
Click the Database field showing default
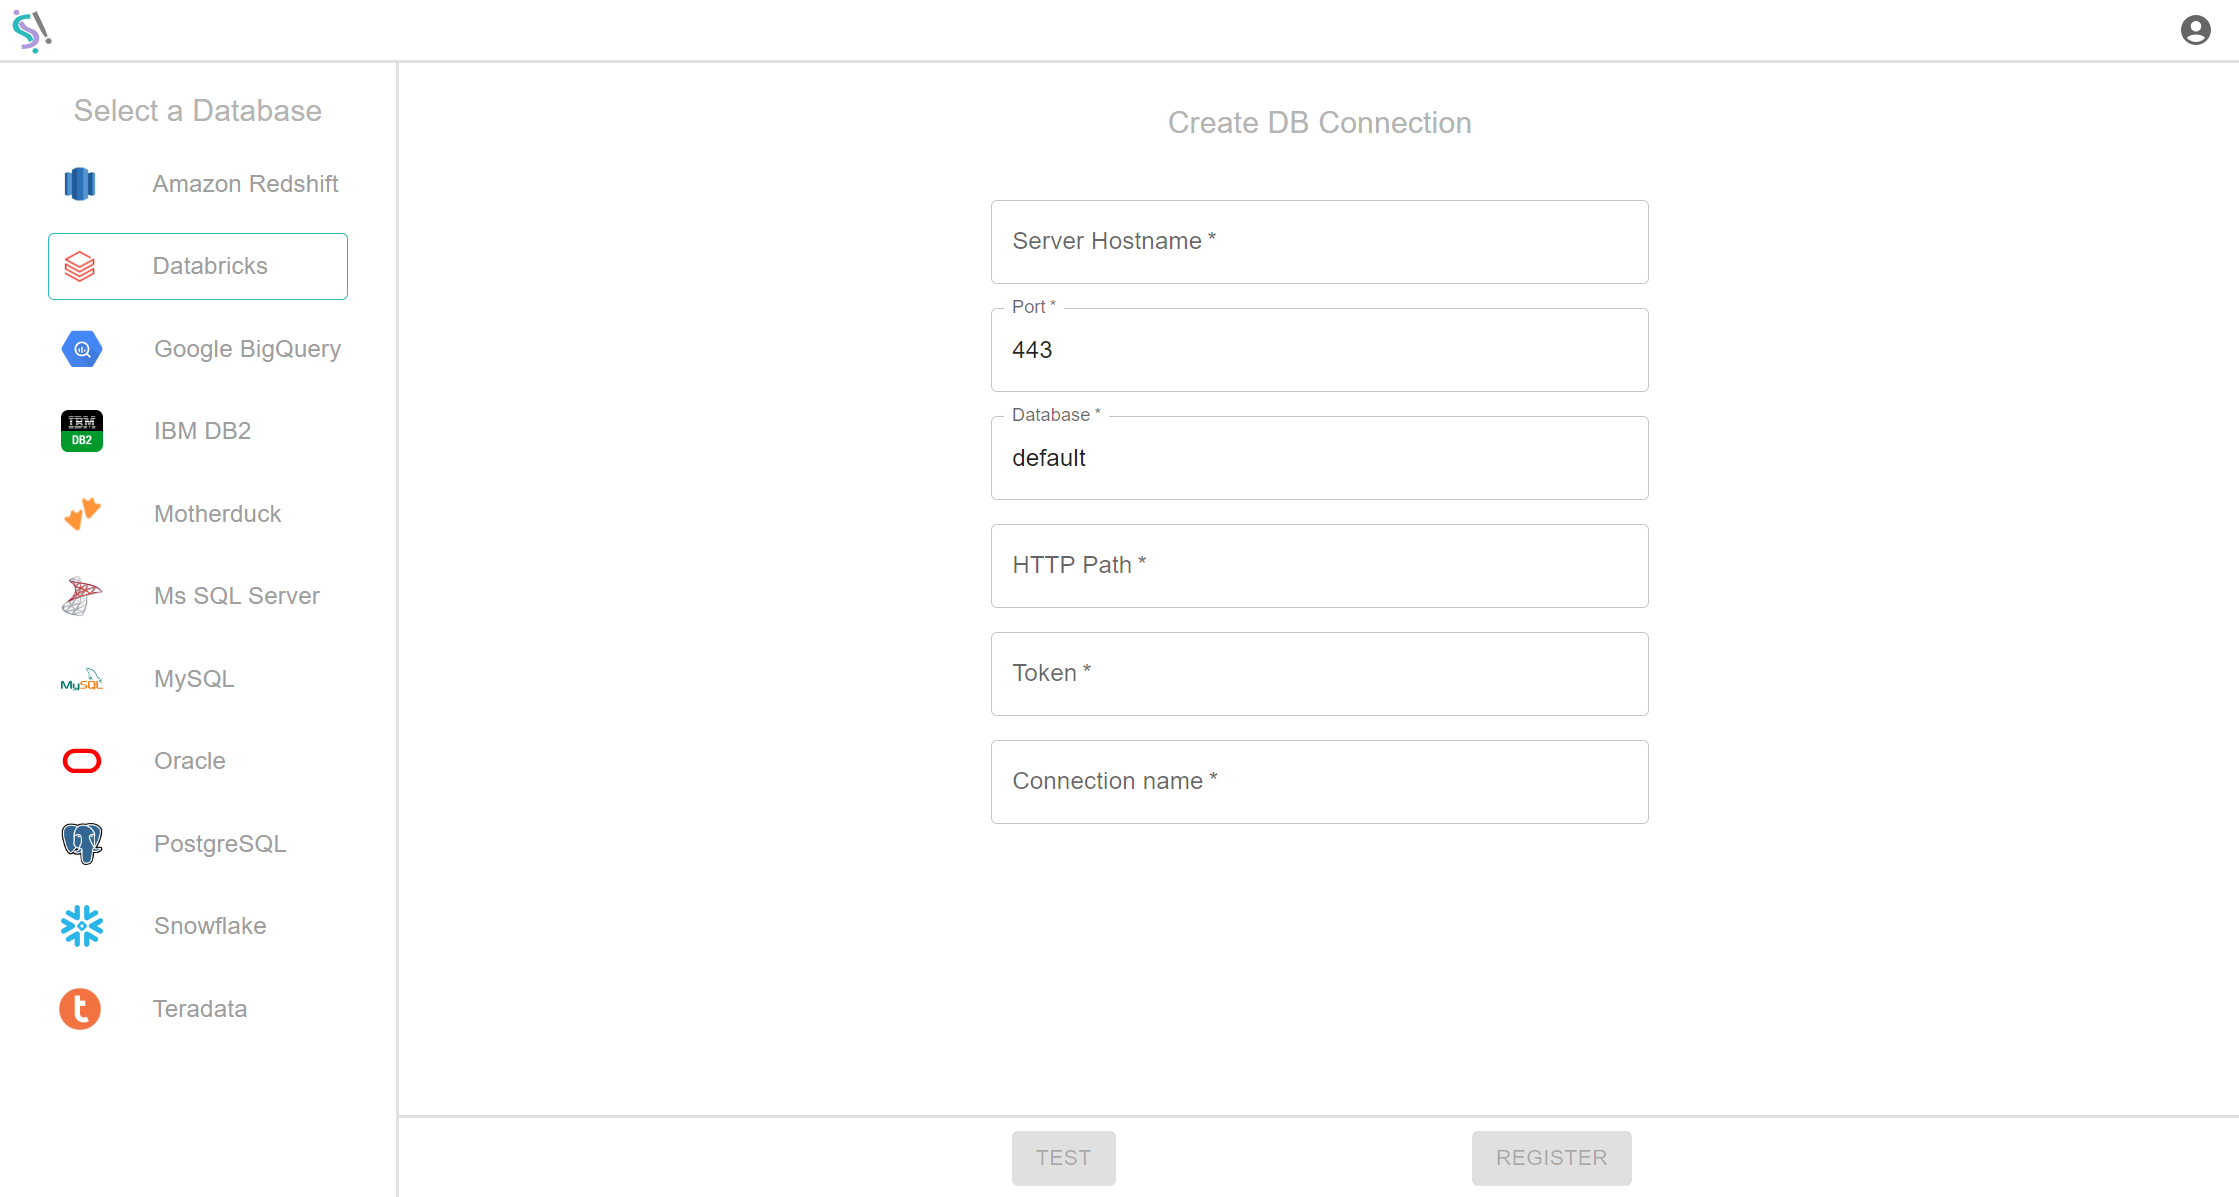click(x=1319, y=458)
